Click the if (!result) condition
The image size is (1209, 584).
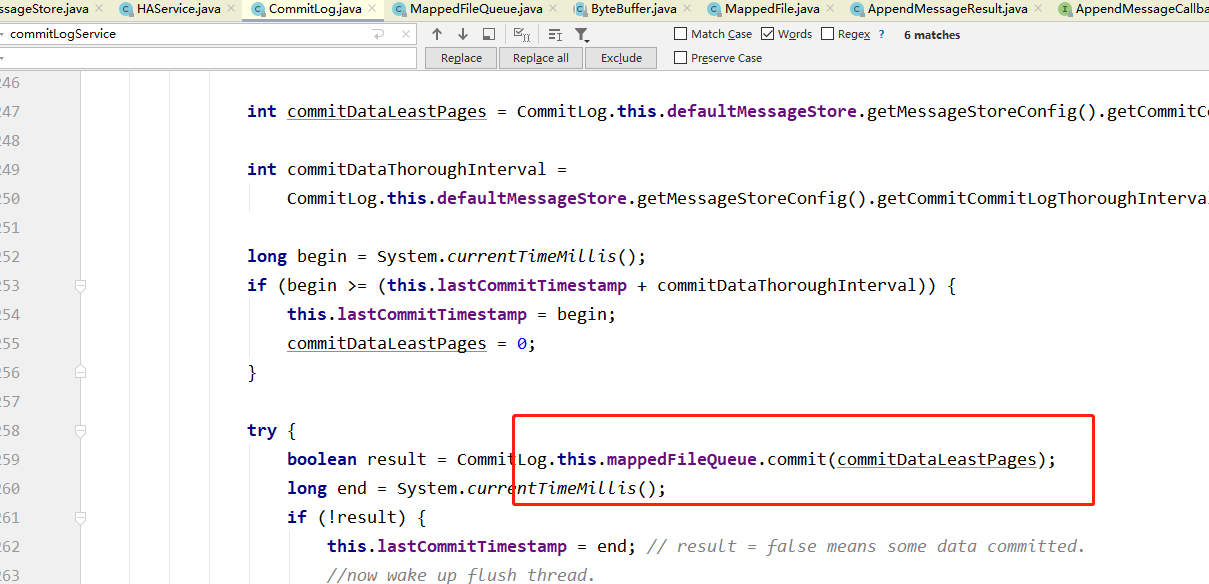coord(357,518)
